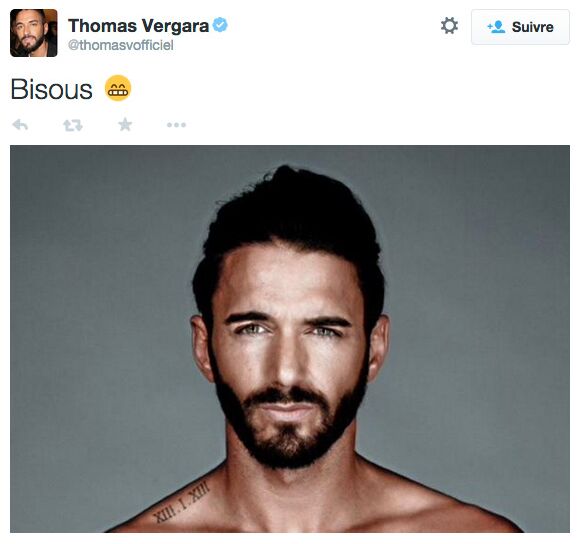Click the roman numeral tattoo in photo

182,501
